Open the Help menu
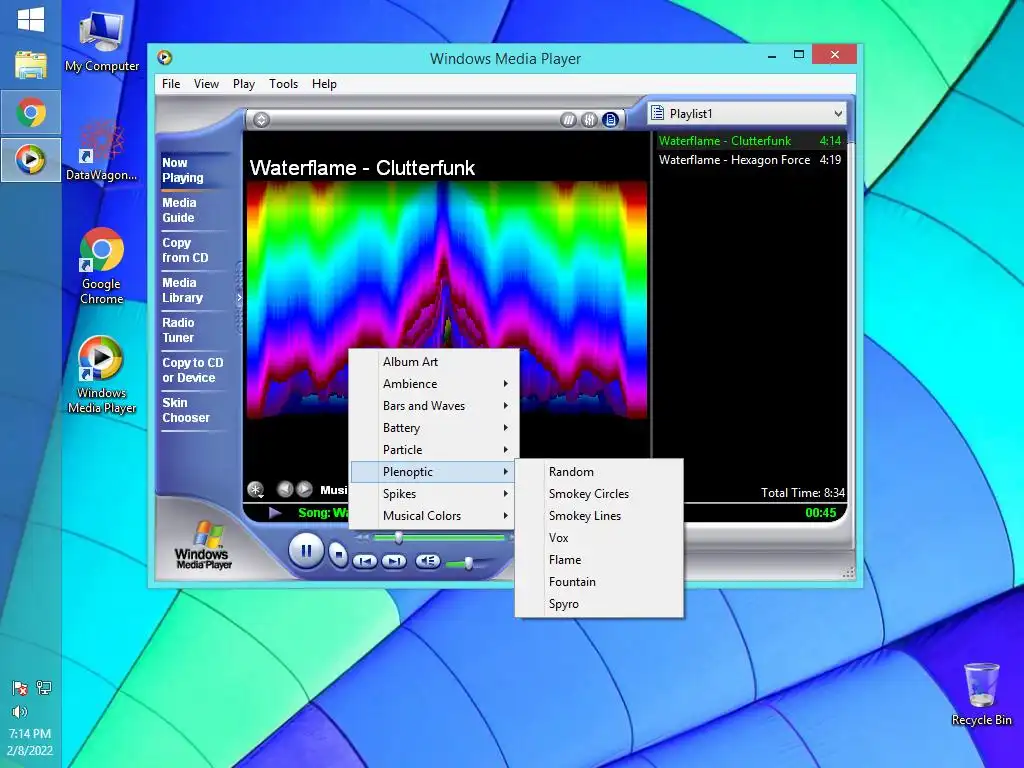This screenshot has width=1024, height=768. click(324, 84)
